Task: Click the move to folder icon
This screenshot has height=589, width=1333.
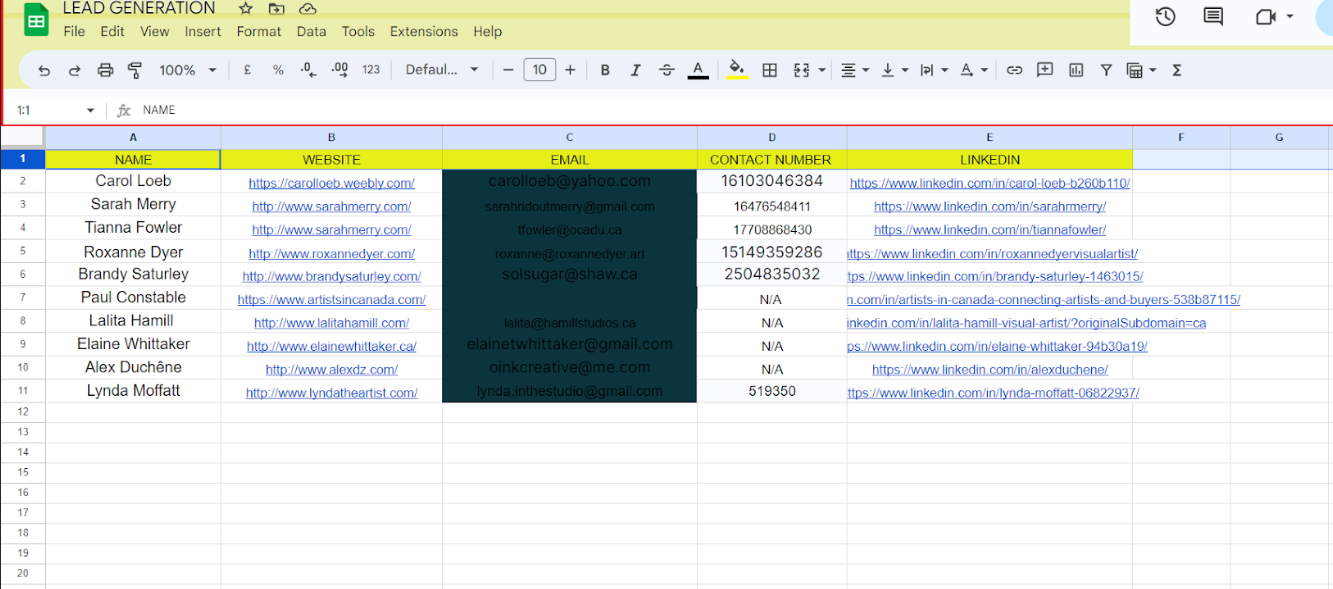Action: (277, 9)
